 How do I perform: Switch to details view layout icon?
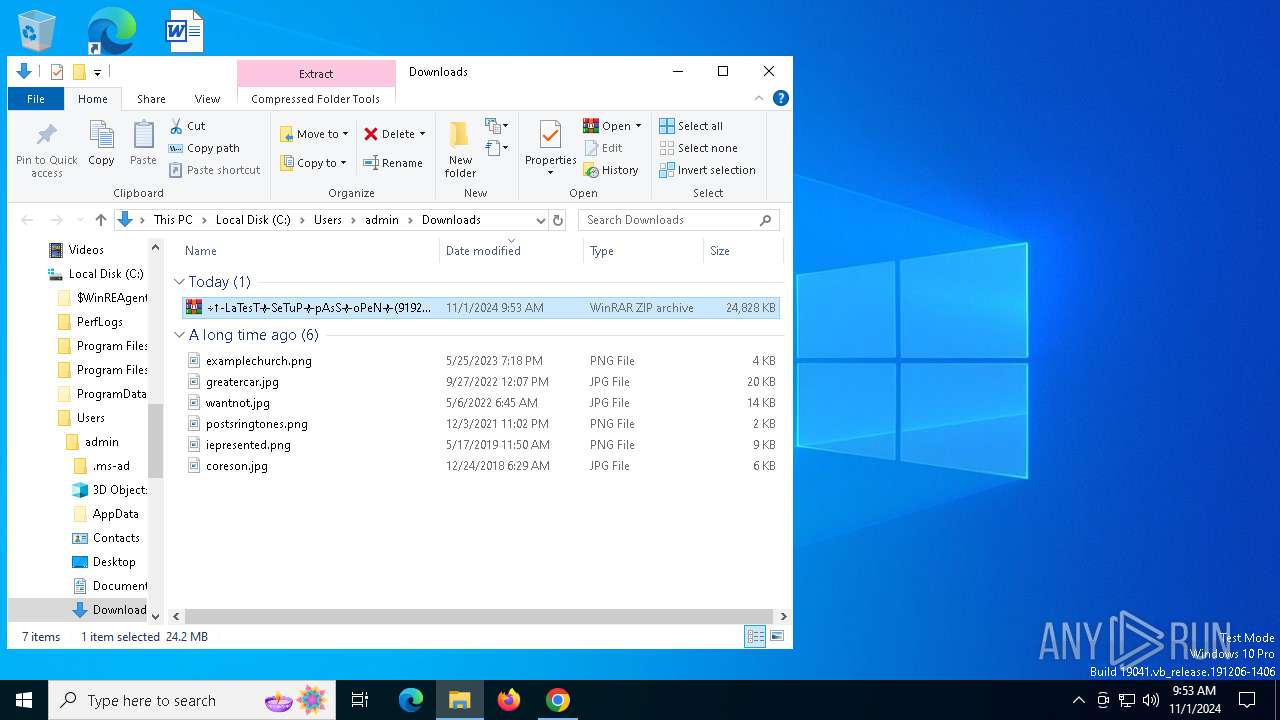point(755,636)
